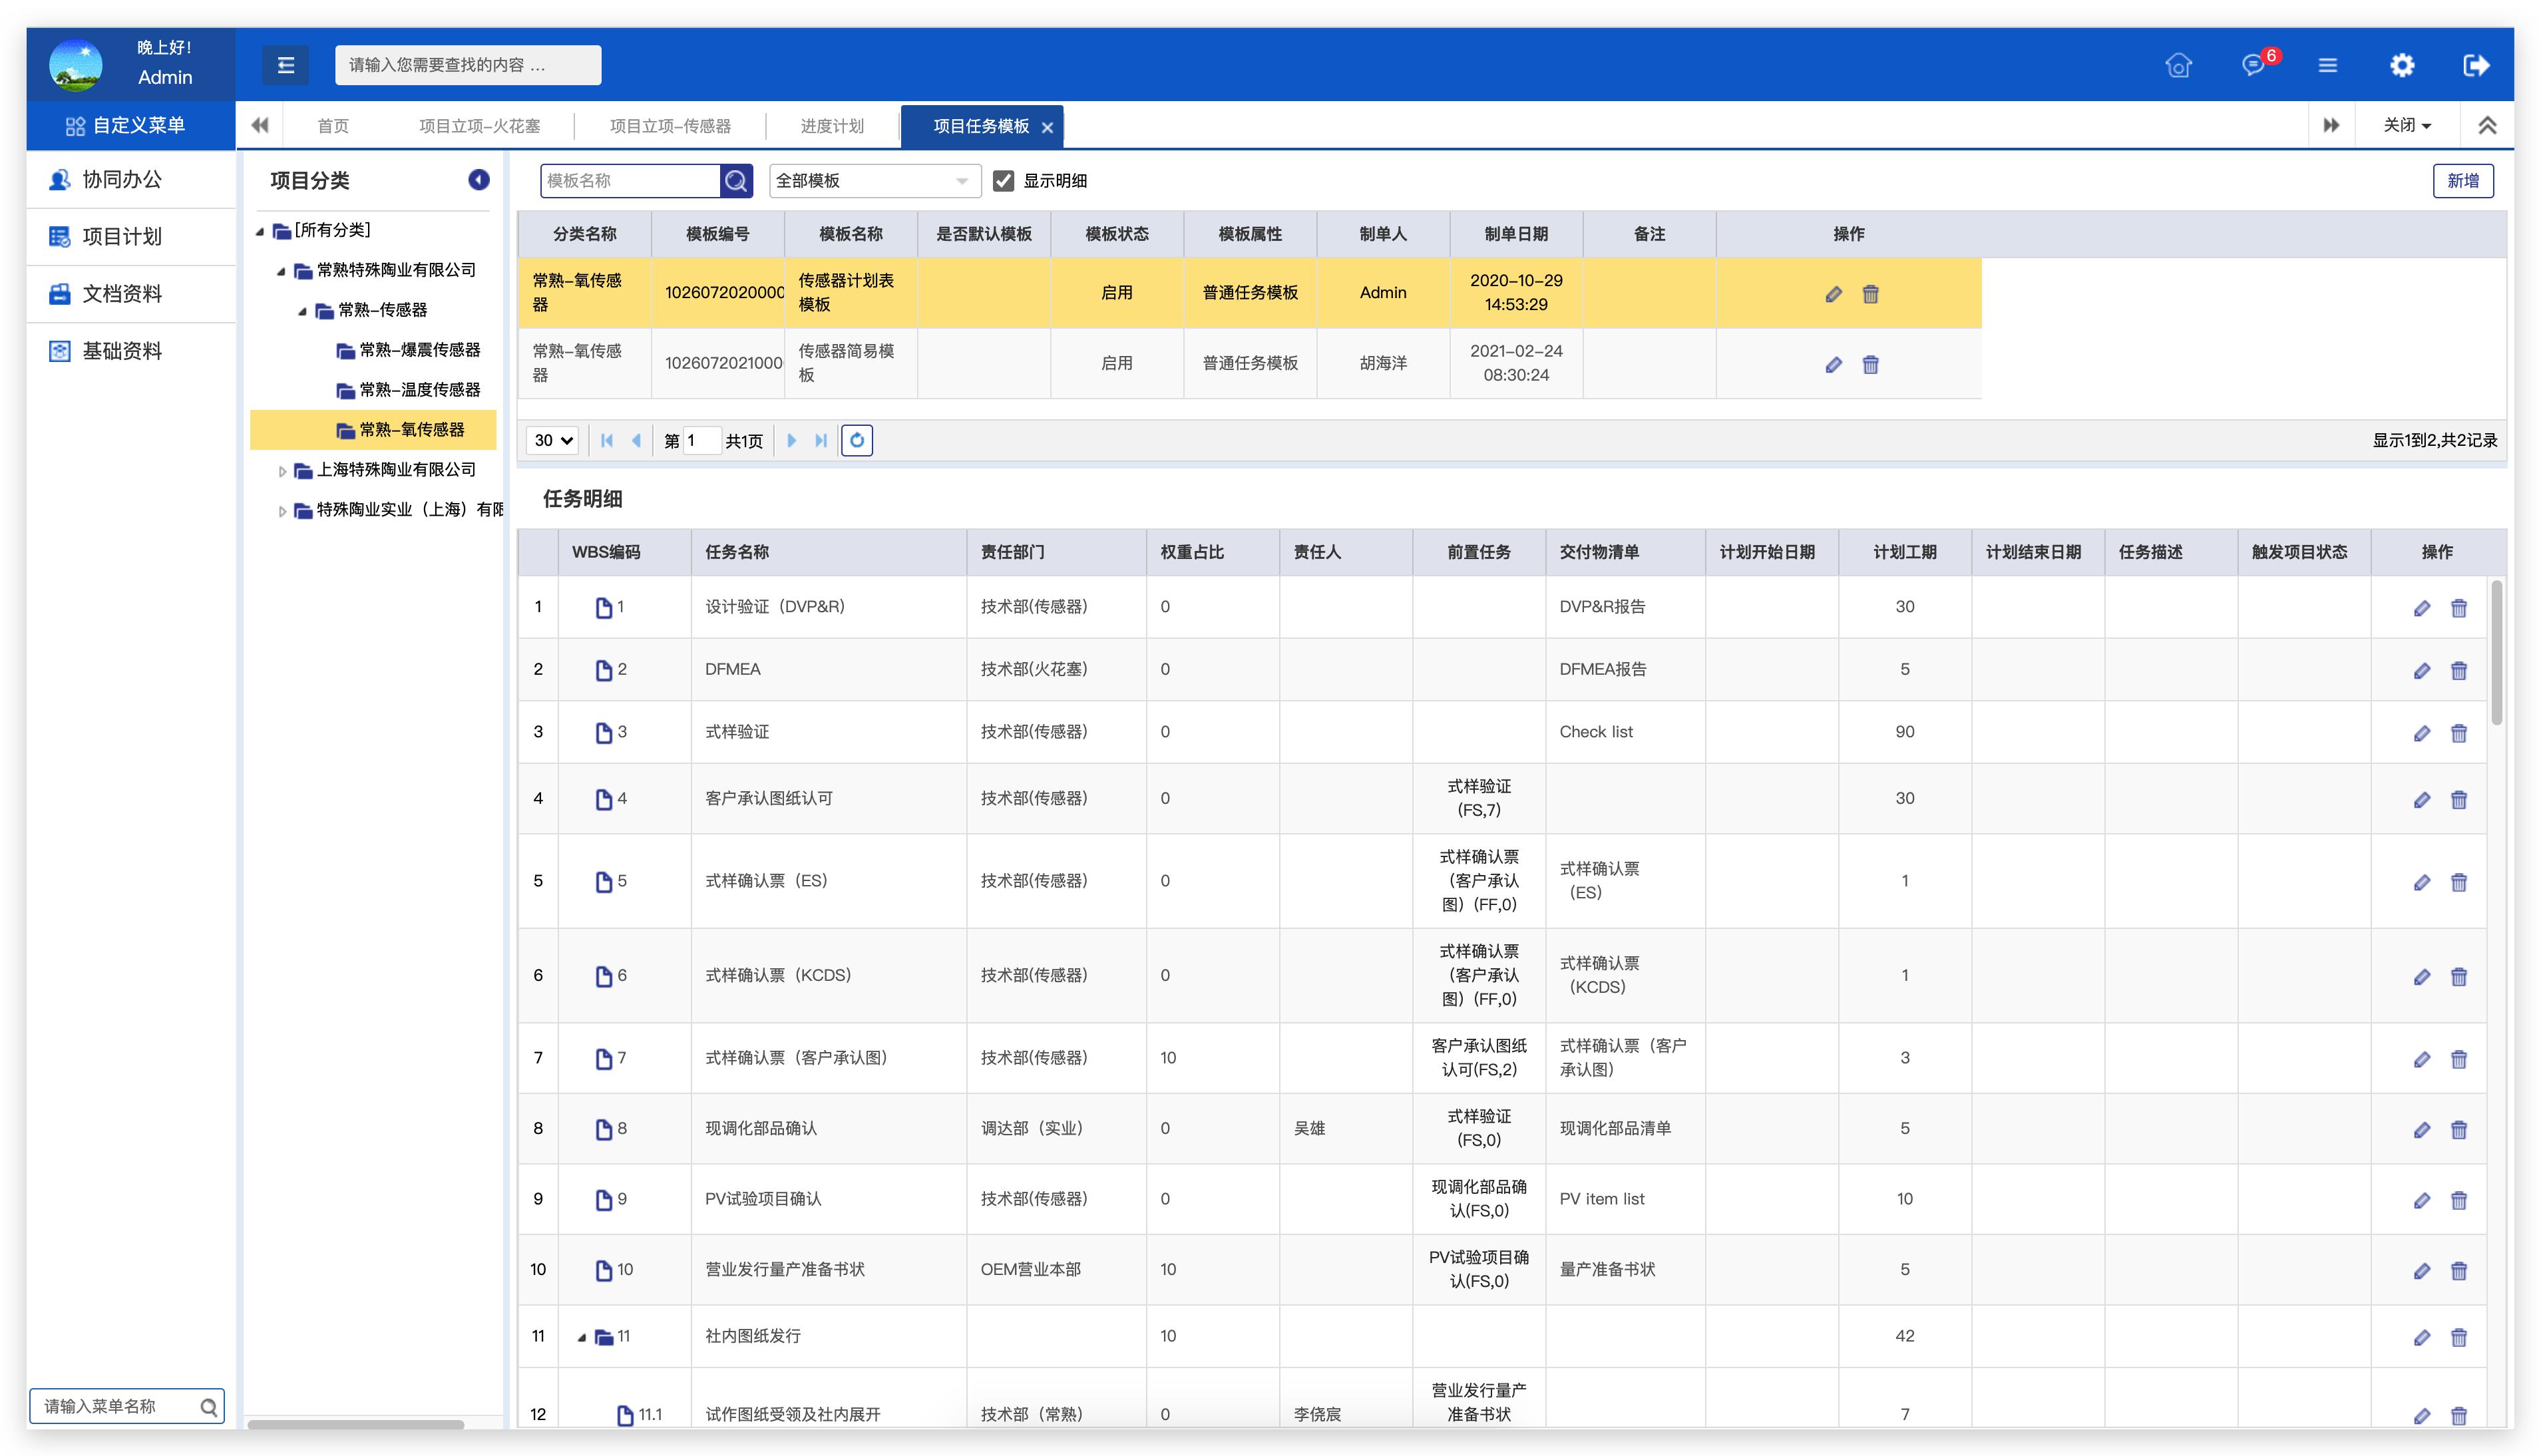Screen dimensions: 2541x1456
Task: Edit the 设计验证 (DVP&R) task row
Action: point(2421,608)
